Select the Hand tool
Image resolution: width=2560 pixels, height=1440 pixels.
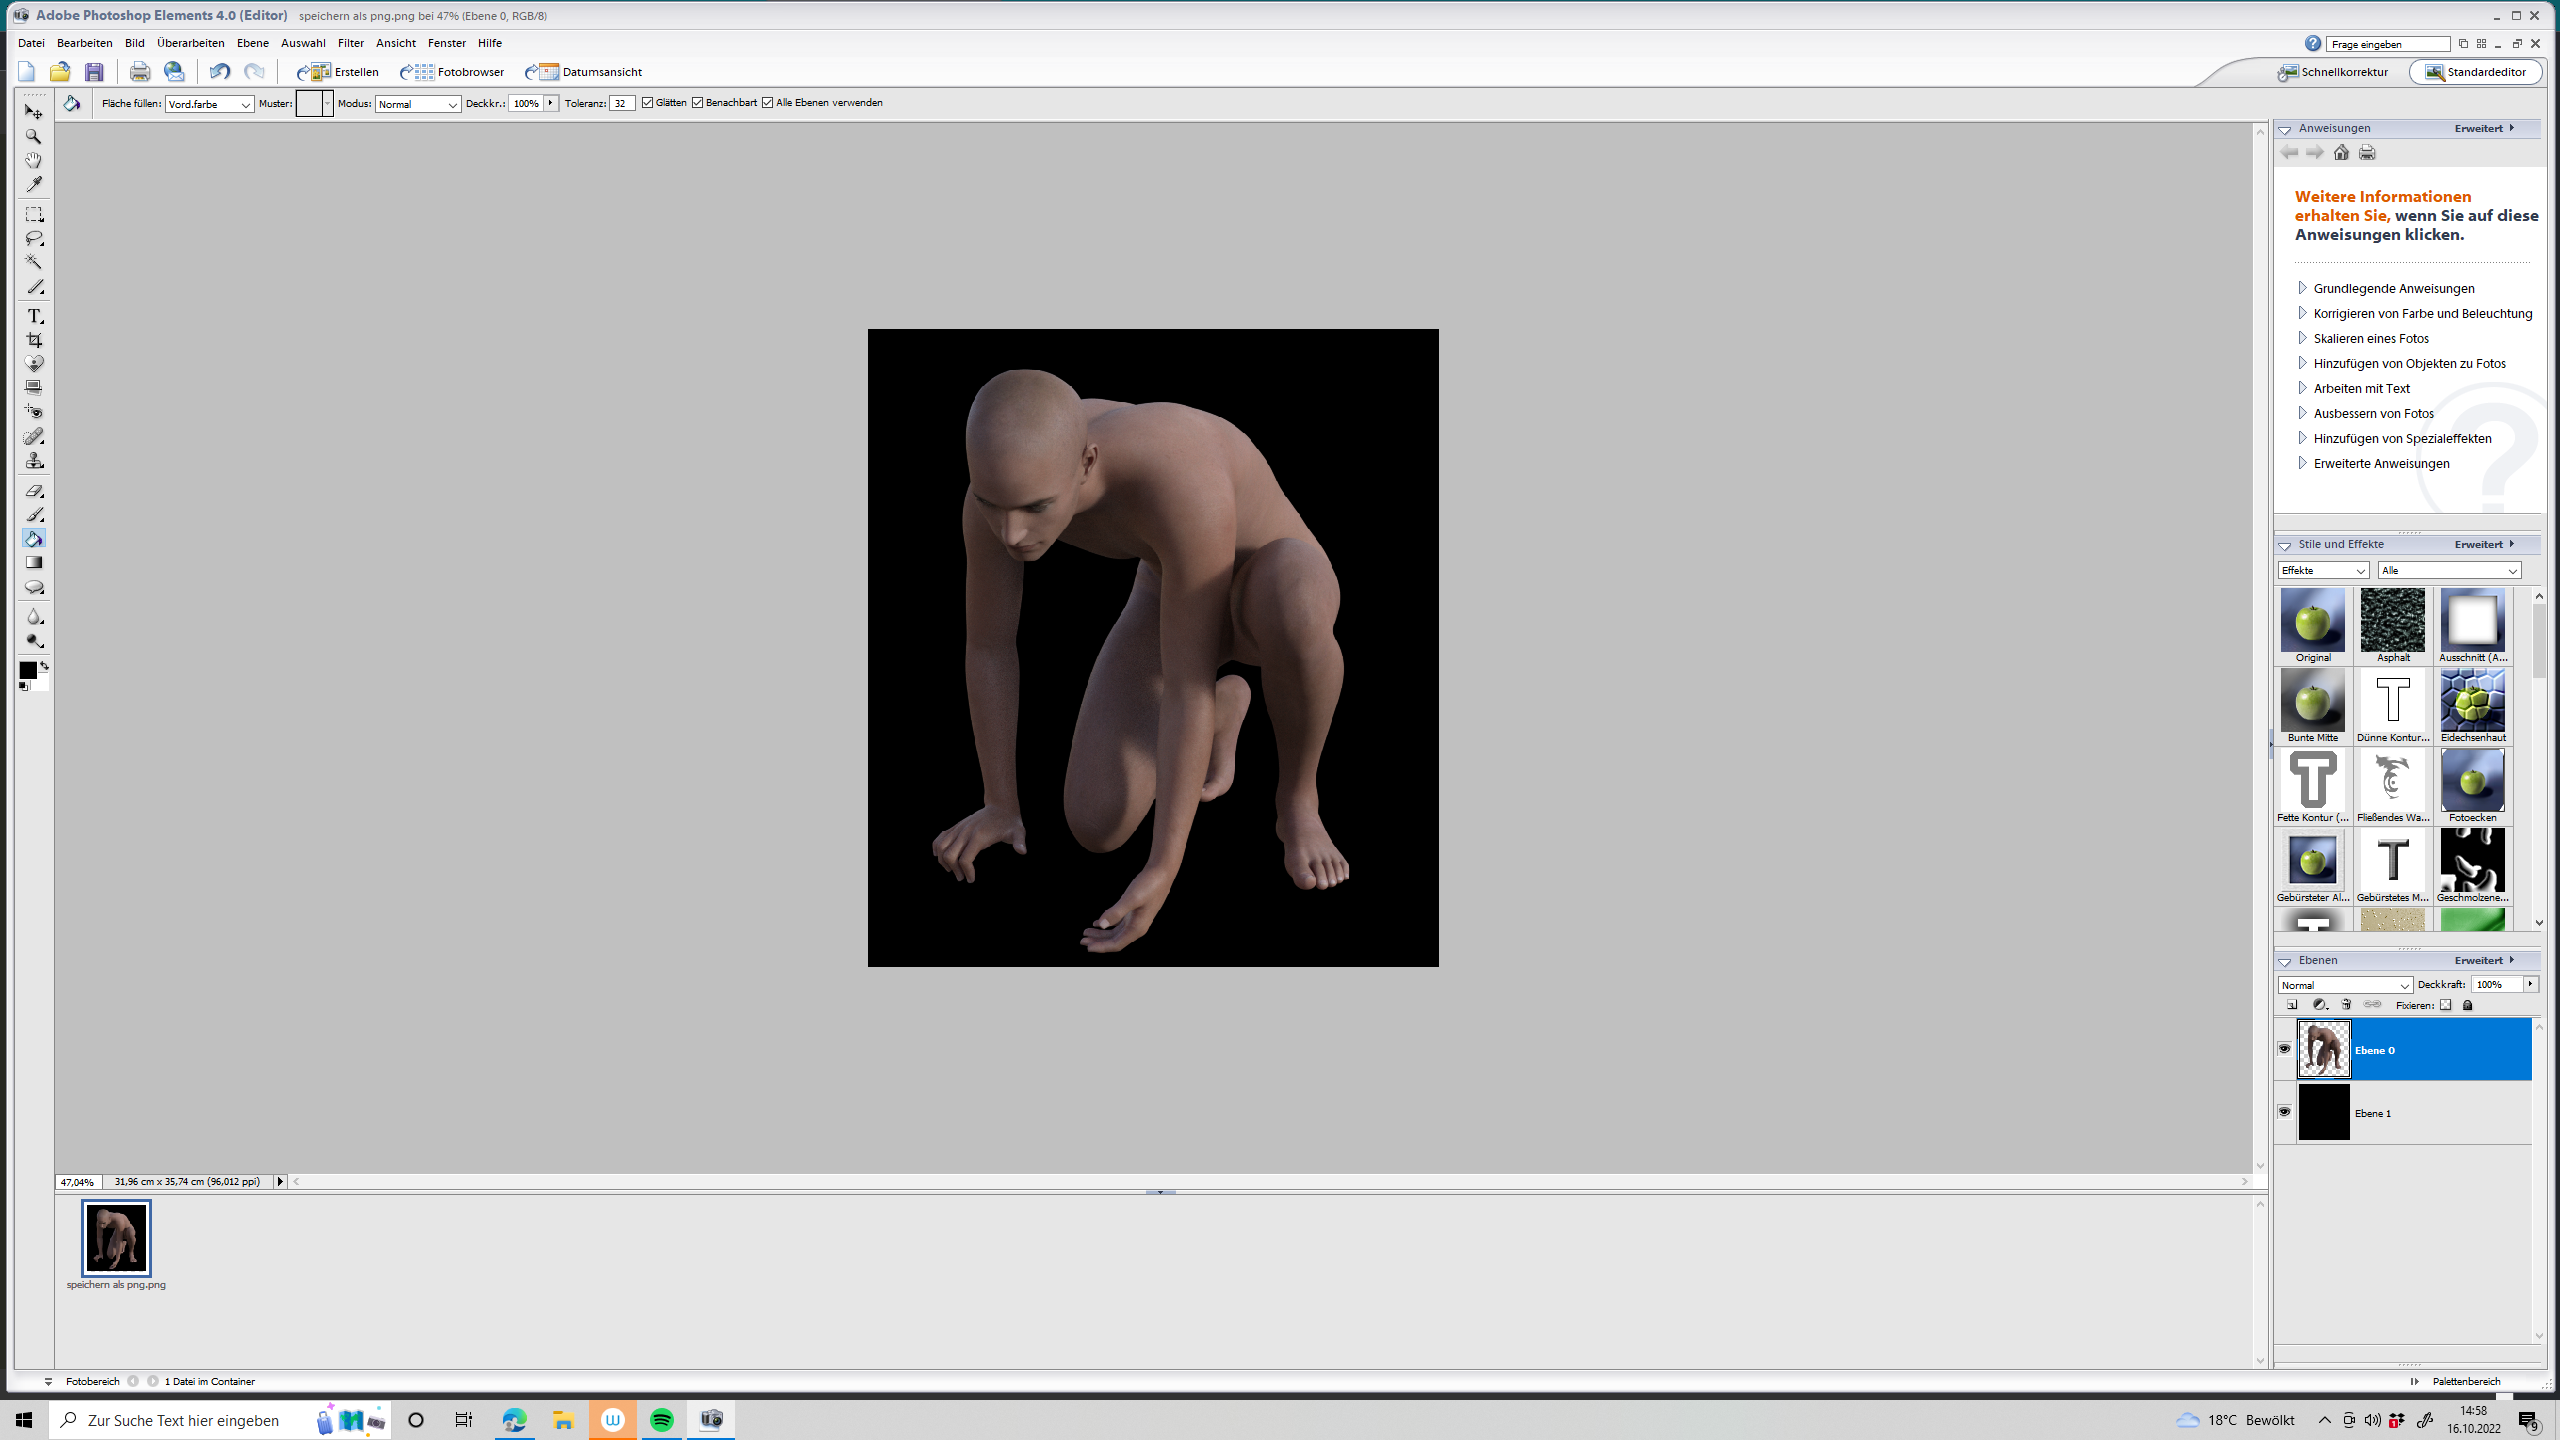point(34,160)
